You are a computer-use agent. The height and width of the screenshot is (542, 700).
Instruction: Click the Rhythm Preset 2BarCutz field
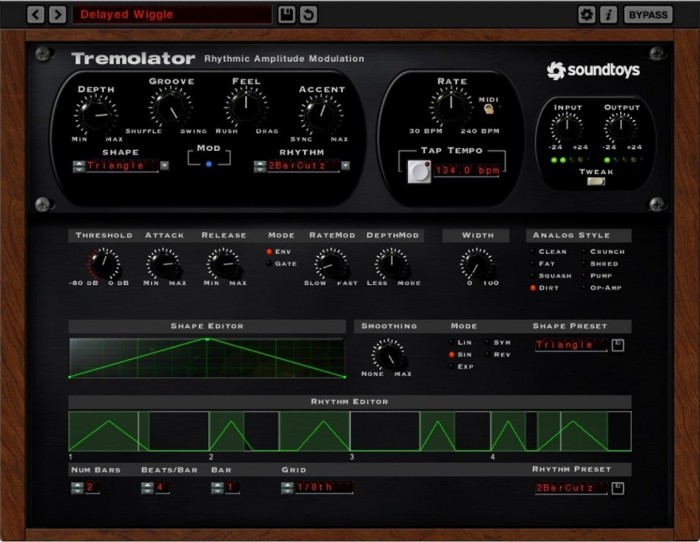coord(571,488)
